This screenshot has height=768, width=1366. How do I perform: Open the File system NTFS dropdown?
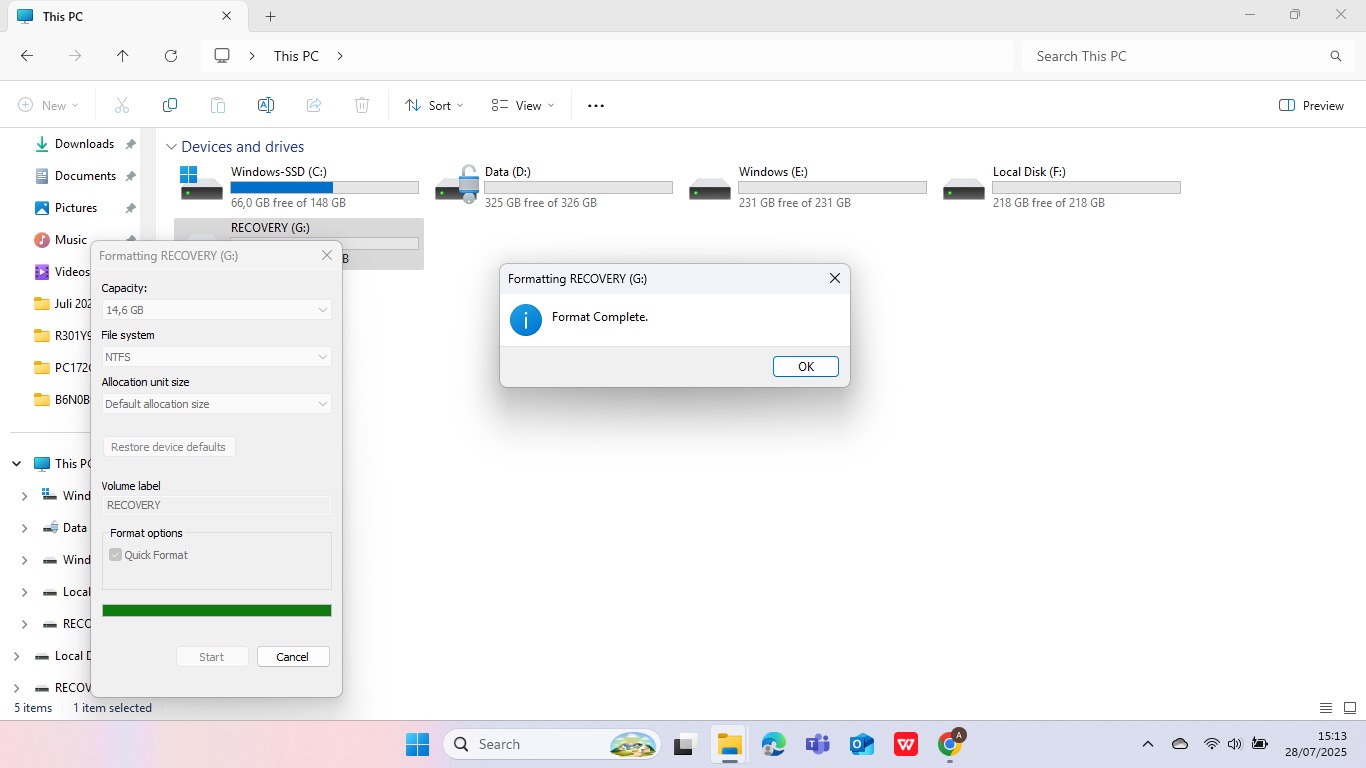(x=216, y=357)
